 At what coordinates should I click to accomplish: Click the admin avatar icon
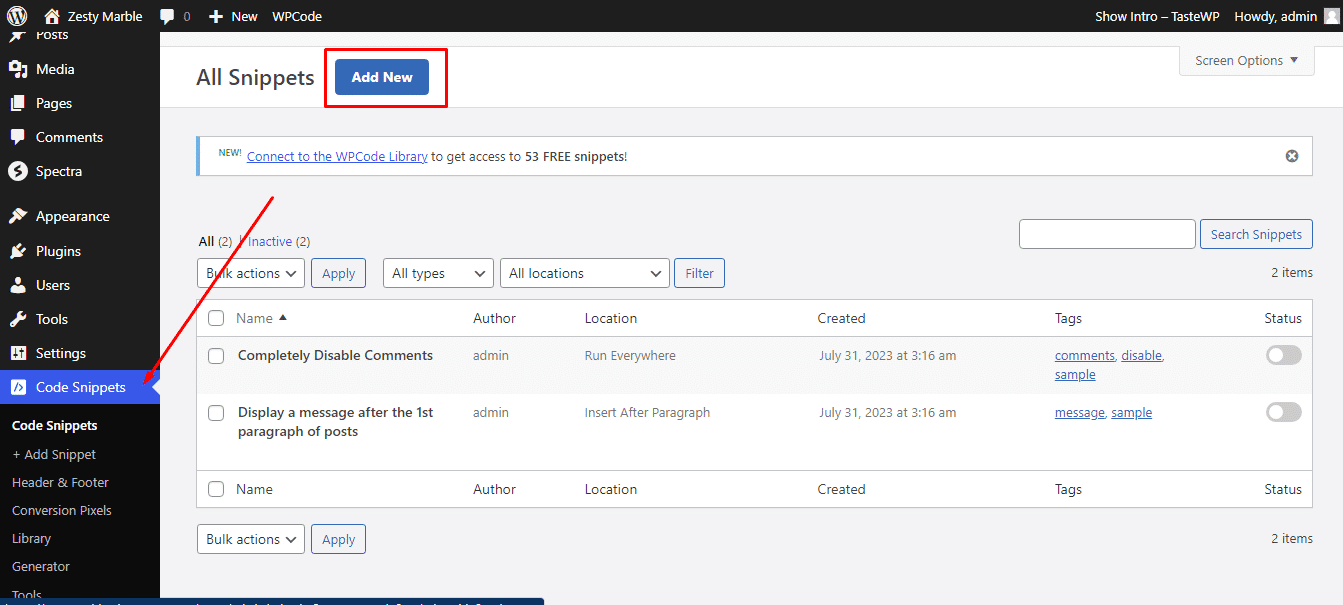point(1330,16)
